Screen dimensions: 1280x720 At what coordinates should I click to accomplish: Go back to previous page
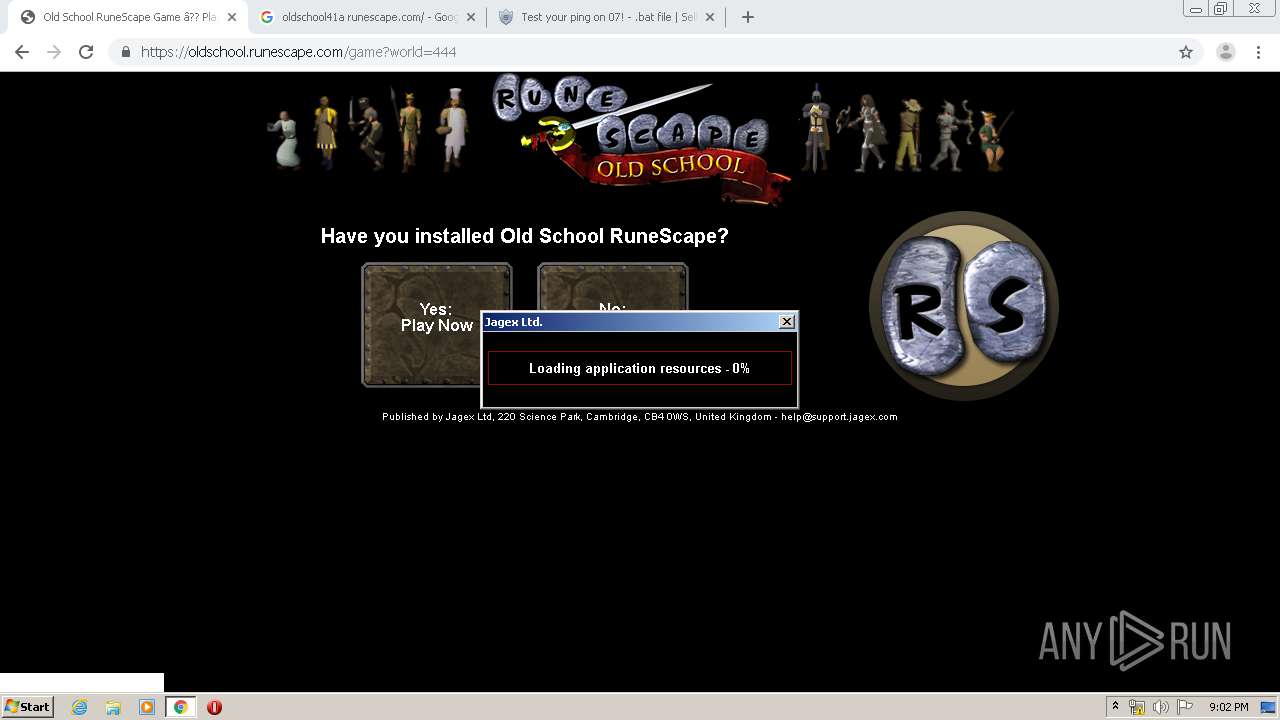22,52
